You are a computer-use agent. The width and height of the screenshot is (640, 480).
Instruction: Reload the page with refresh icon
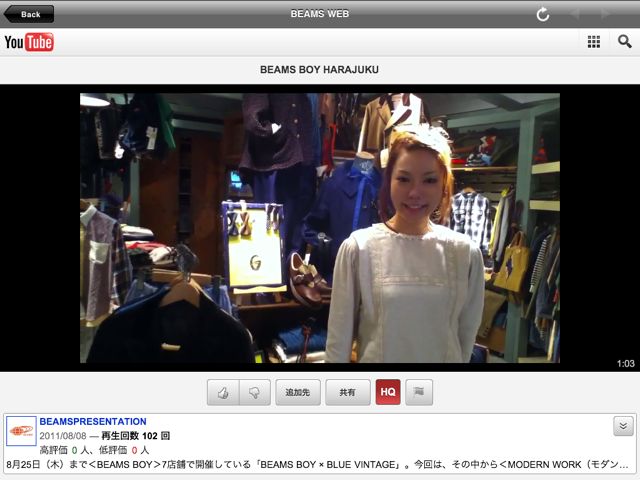[x=542, y=15]
